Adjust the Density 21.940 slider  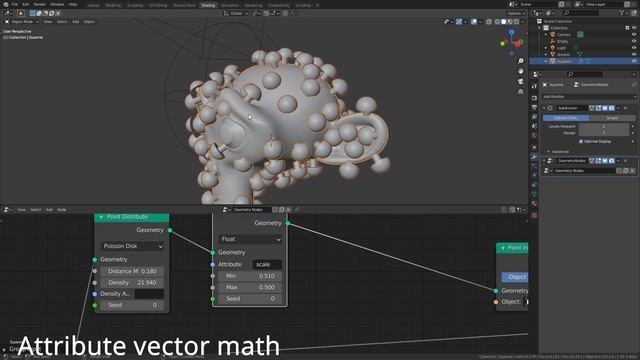click(132, 282)
